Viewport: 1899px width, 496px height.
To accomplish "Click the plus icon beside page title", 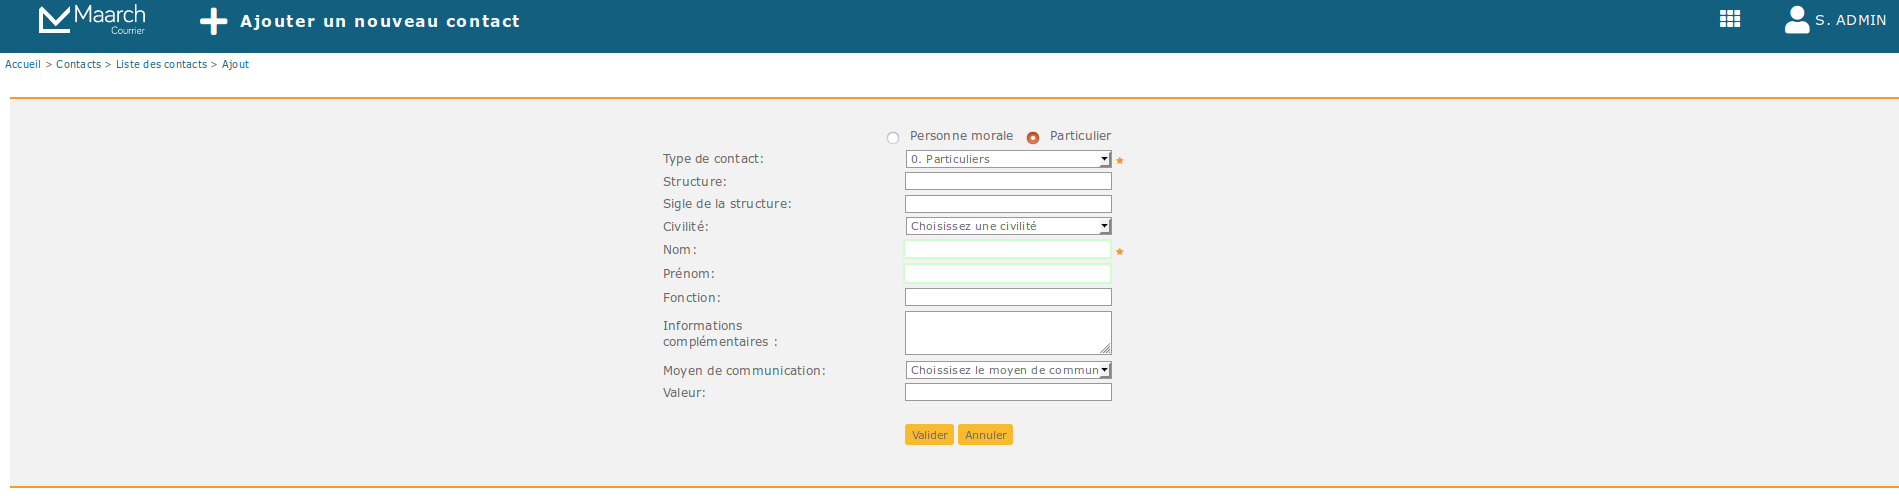I will 213,21.
